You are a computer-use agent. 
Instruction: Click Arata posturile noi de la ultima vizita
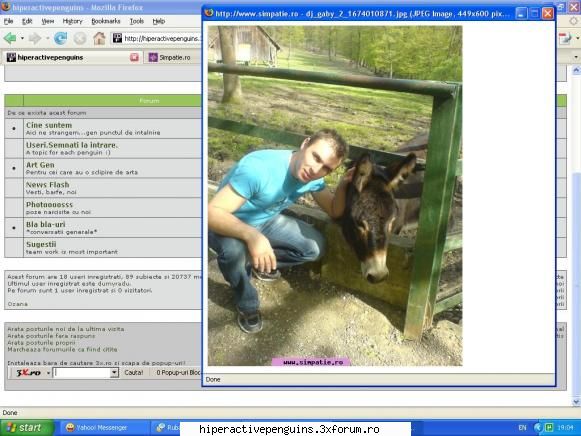[66, 329]
